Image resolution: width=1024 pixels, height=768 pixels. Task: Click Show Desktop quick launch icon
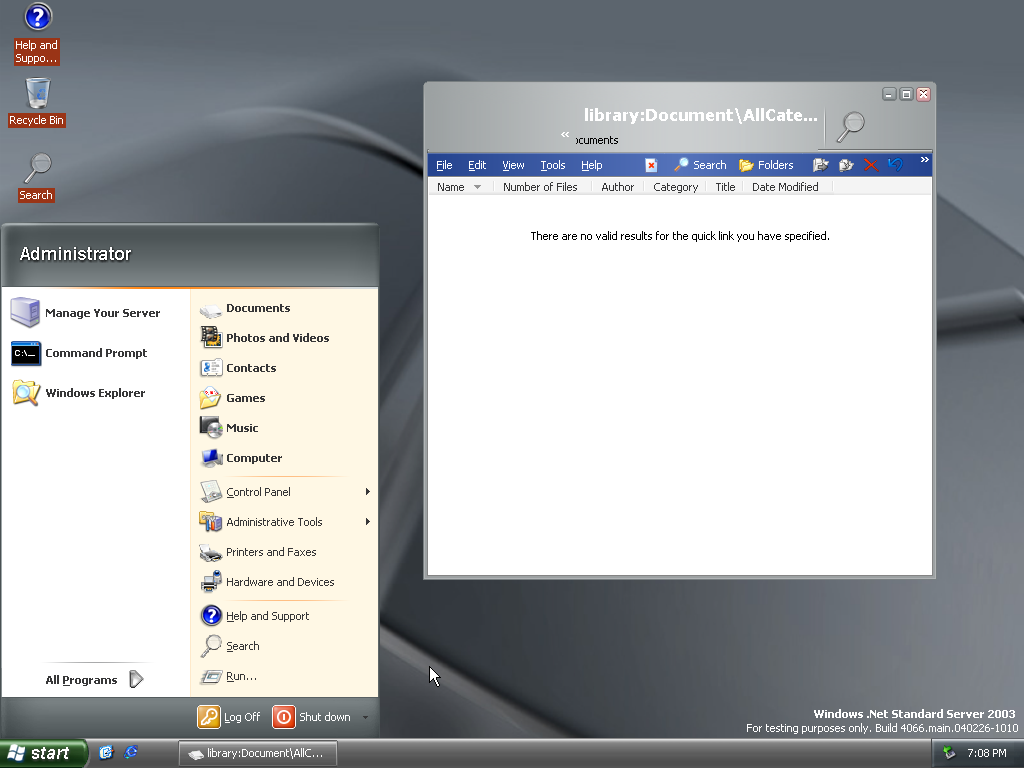pyautogui.click(x=106, y=752)
